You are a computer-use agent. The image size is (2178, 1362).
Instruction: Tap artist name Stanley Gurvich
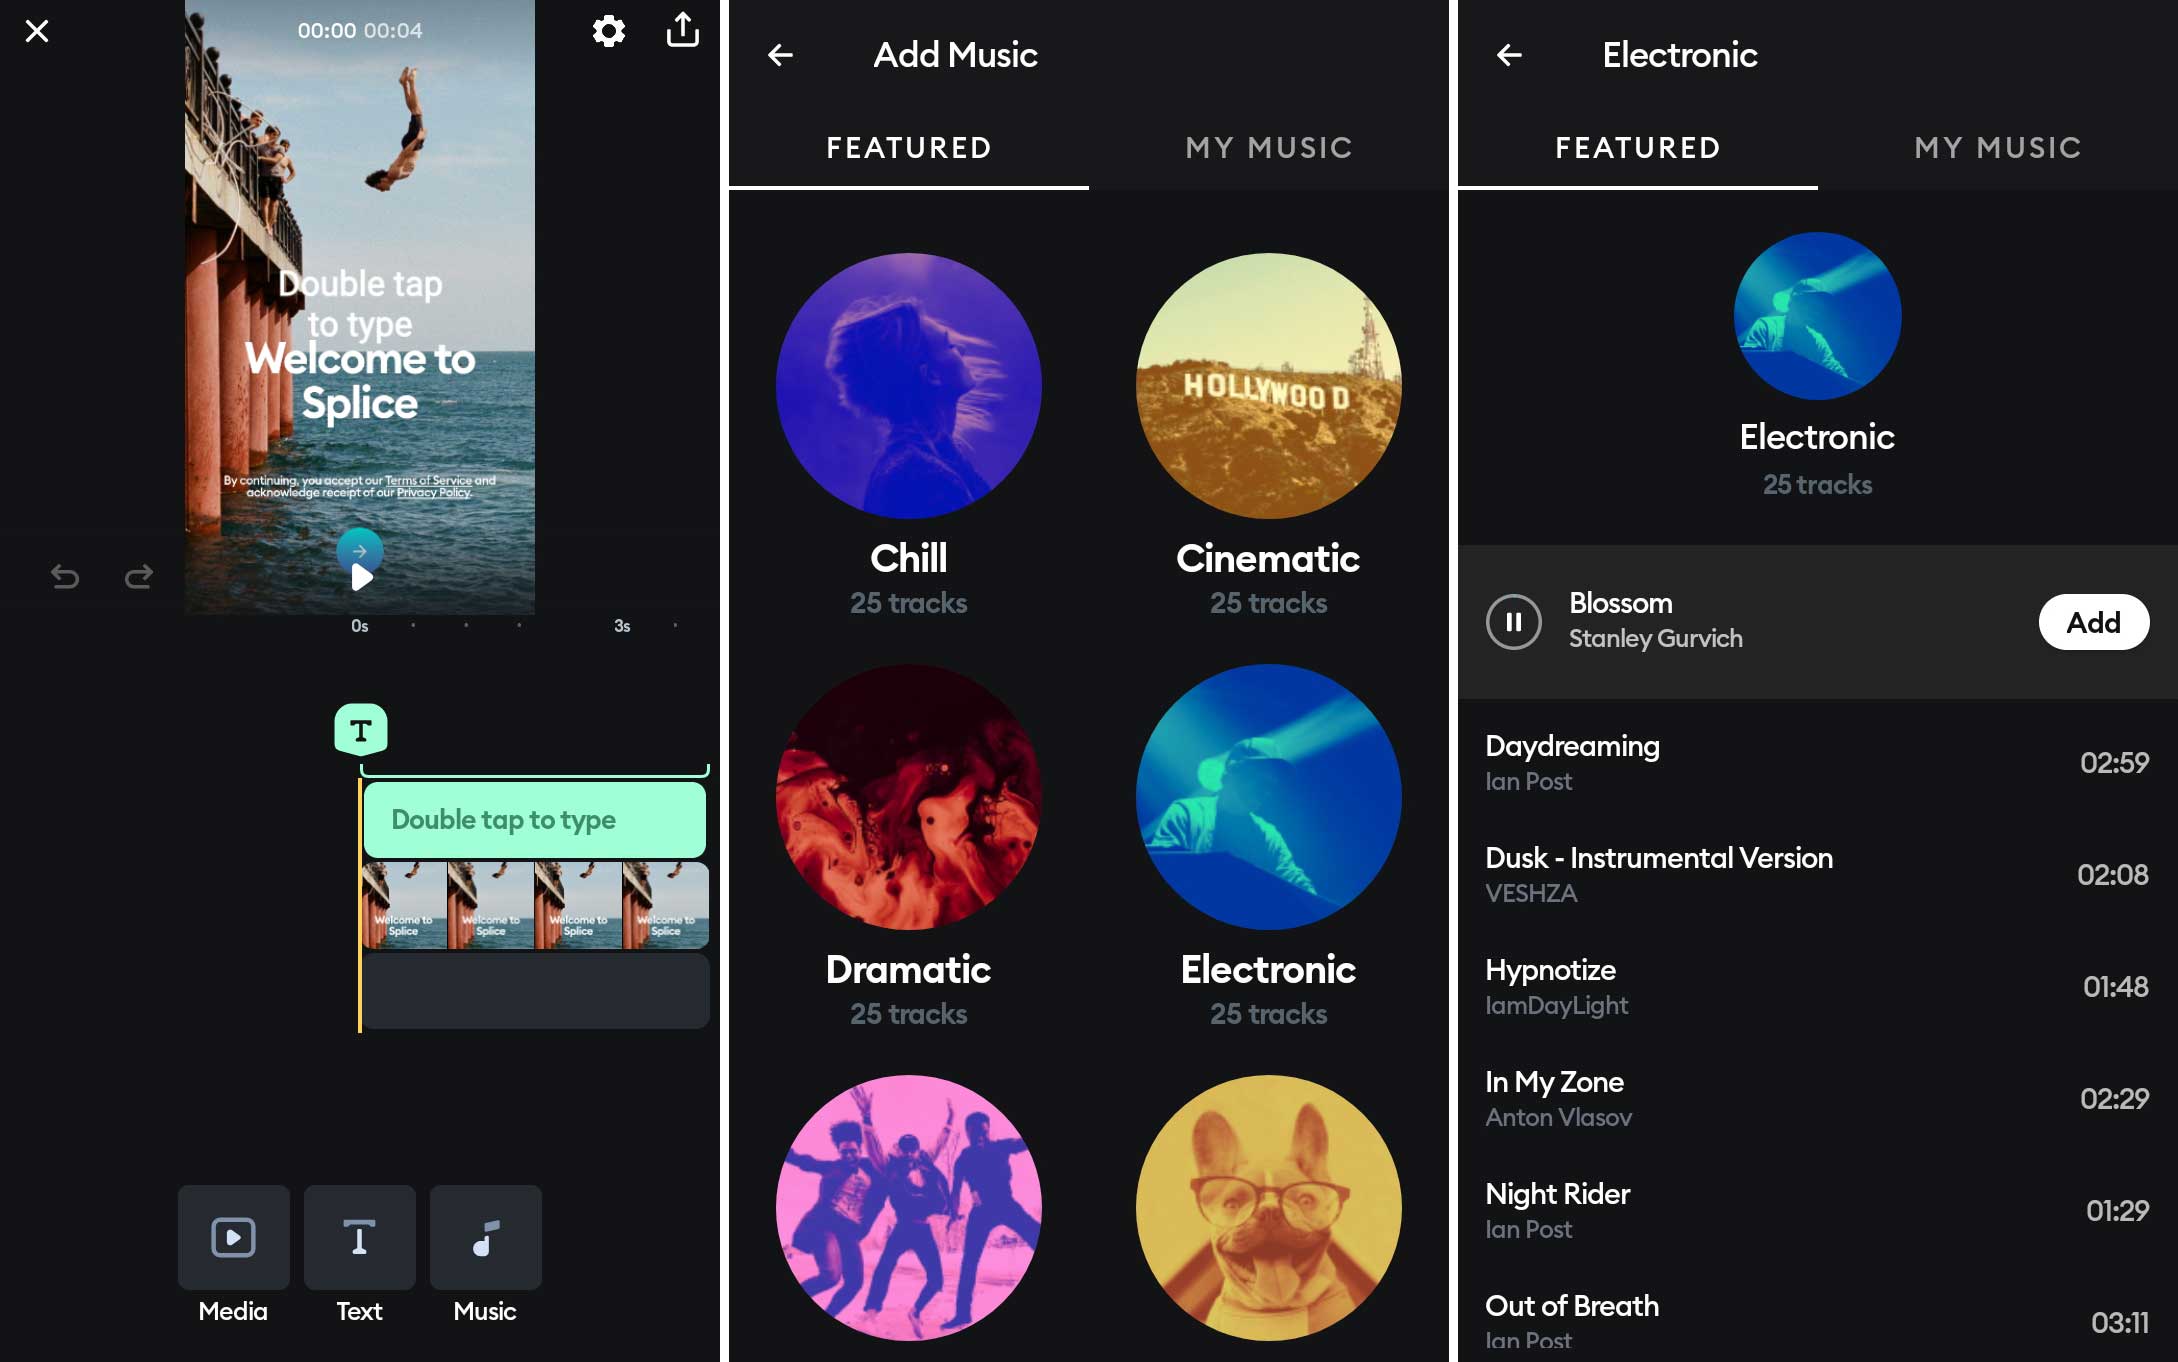point(1655,638)
